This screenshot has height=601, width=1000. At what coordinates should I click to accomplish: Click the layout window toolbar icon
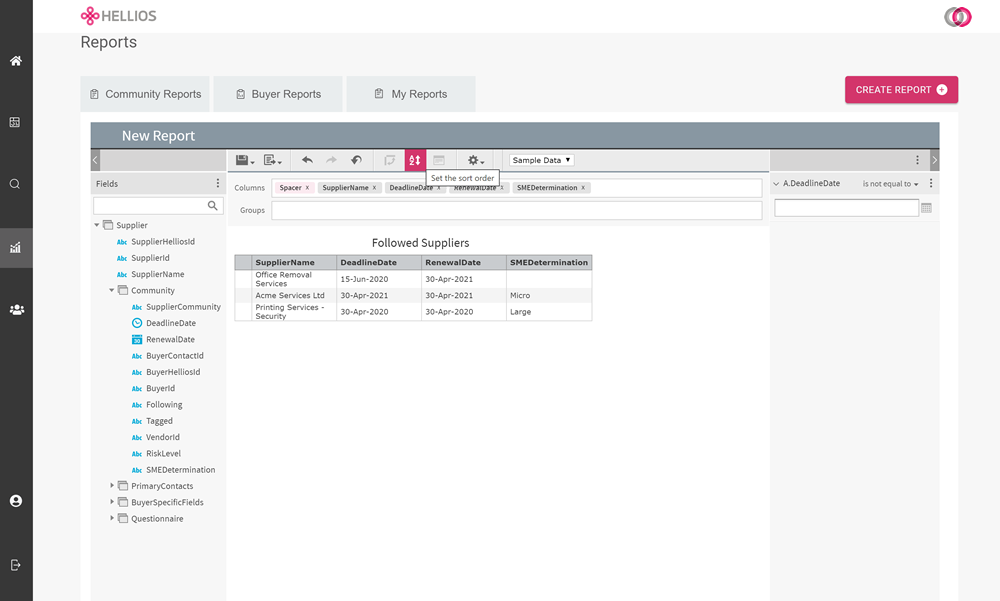click(439, 160)
